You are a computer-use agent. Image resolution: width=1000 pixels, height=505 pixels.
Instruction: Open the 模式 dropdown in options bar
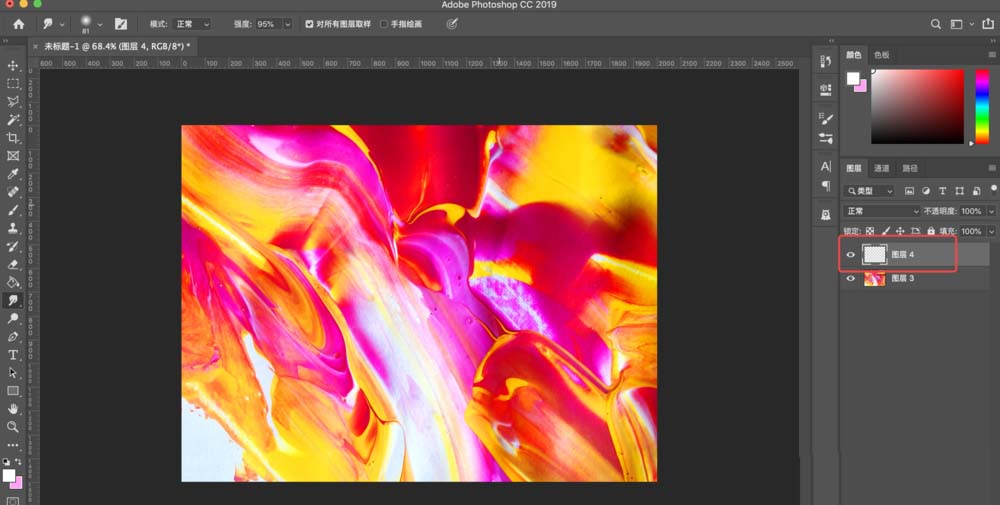(193, 23)
